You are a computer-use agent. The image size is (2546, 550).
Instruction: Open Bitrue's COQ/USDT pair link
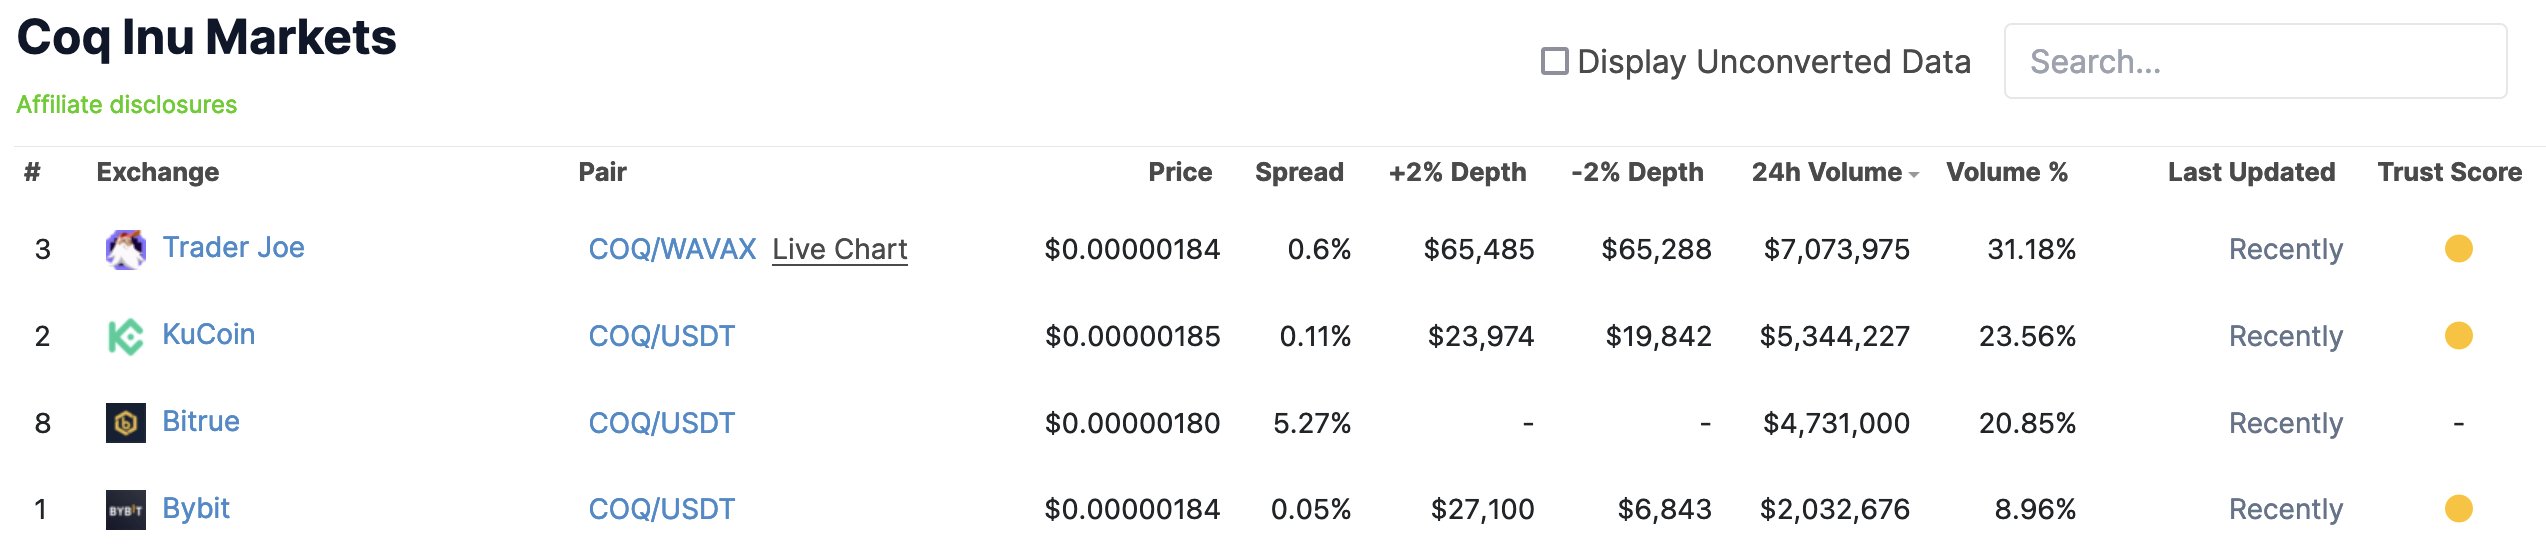coord(661,423)
